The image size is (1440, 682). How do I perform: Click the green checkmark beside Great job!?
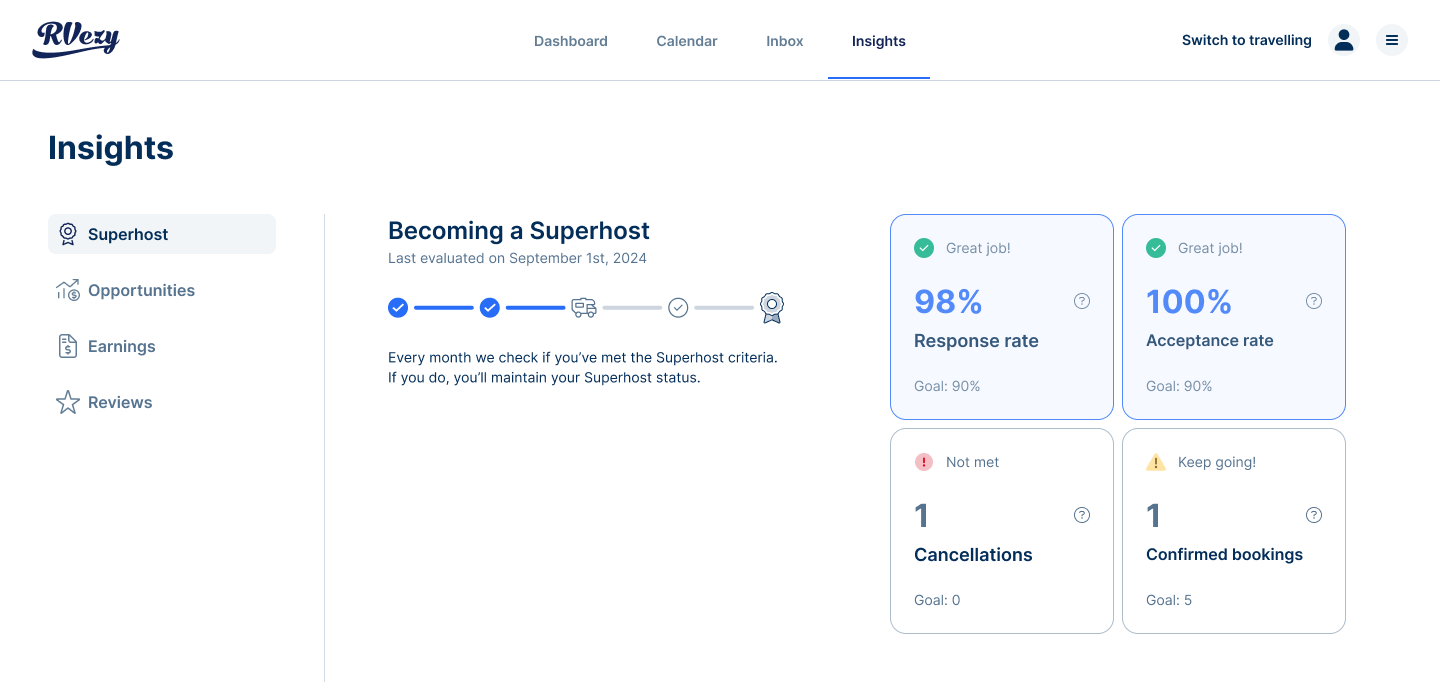924,248
